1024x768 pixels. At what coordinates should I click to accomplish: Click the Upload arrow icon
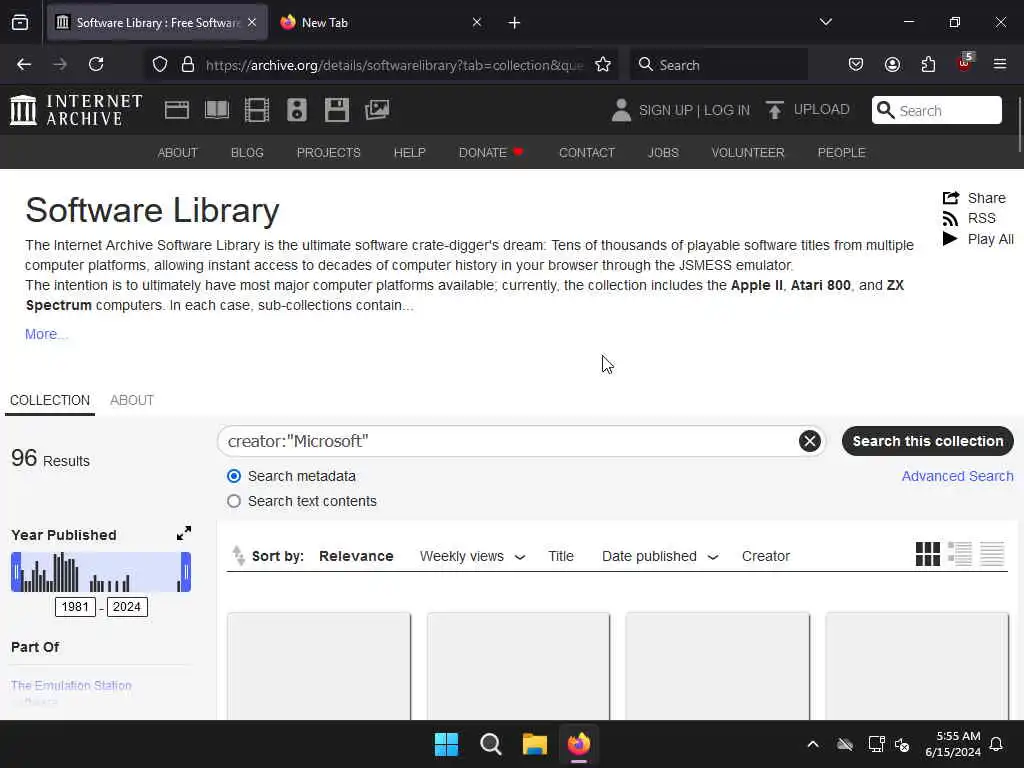coord(775,110)
